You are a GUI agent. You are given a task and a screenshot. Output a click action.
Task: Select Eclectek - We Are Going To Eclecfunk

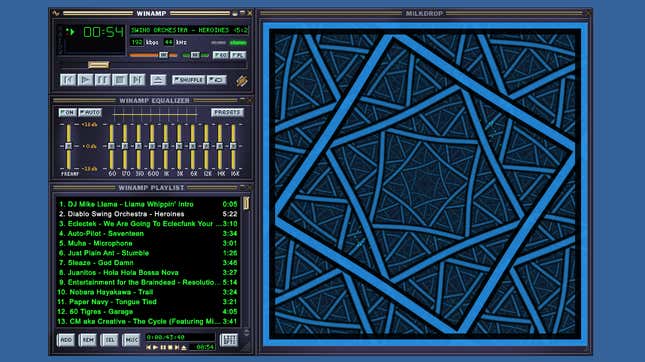click(x=148, y=224)
